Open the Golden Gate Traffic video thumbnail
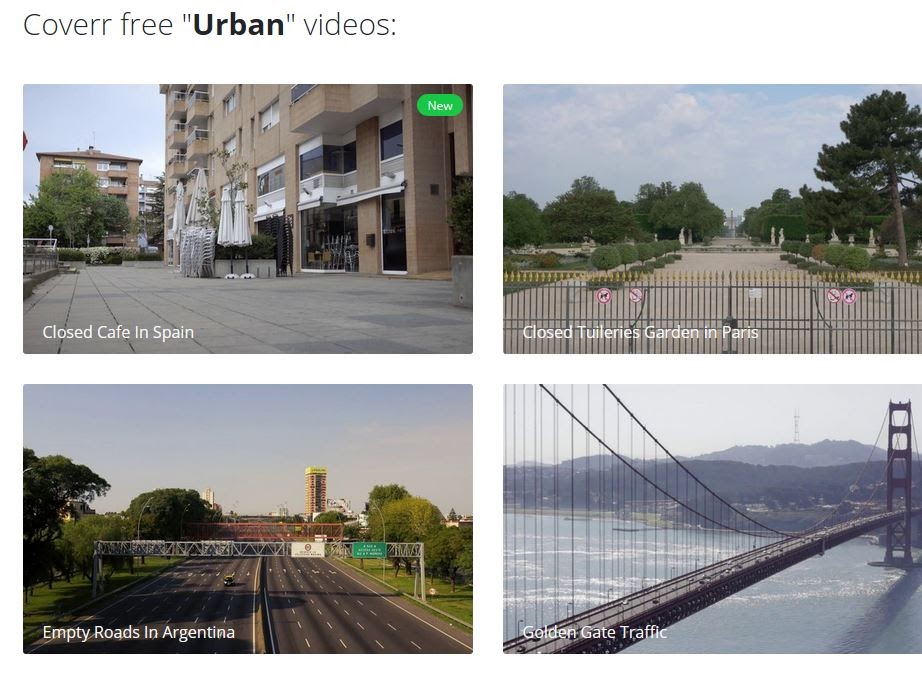The image size is (922, 689). click(x=713, y=519)
